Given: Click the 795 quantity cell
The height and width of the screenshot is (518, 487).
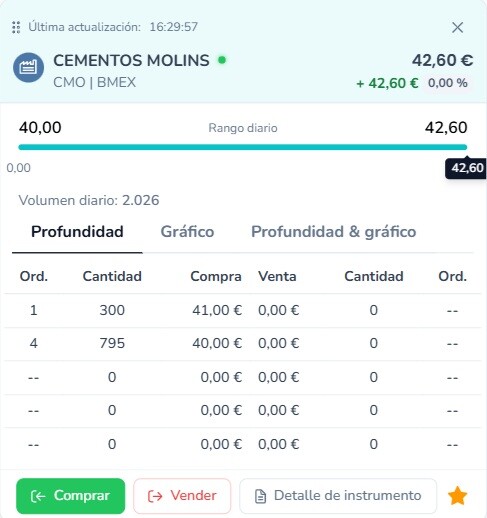Looking at the screenshot, I should pyautogui.click(x=112, y=343).
